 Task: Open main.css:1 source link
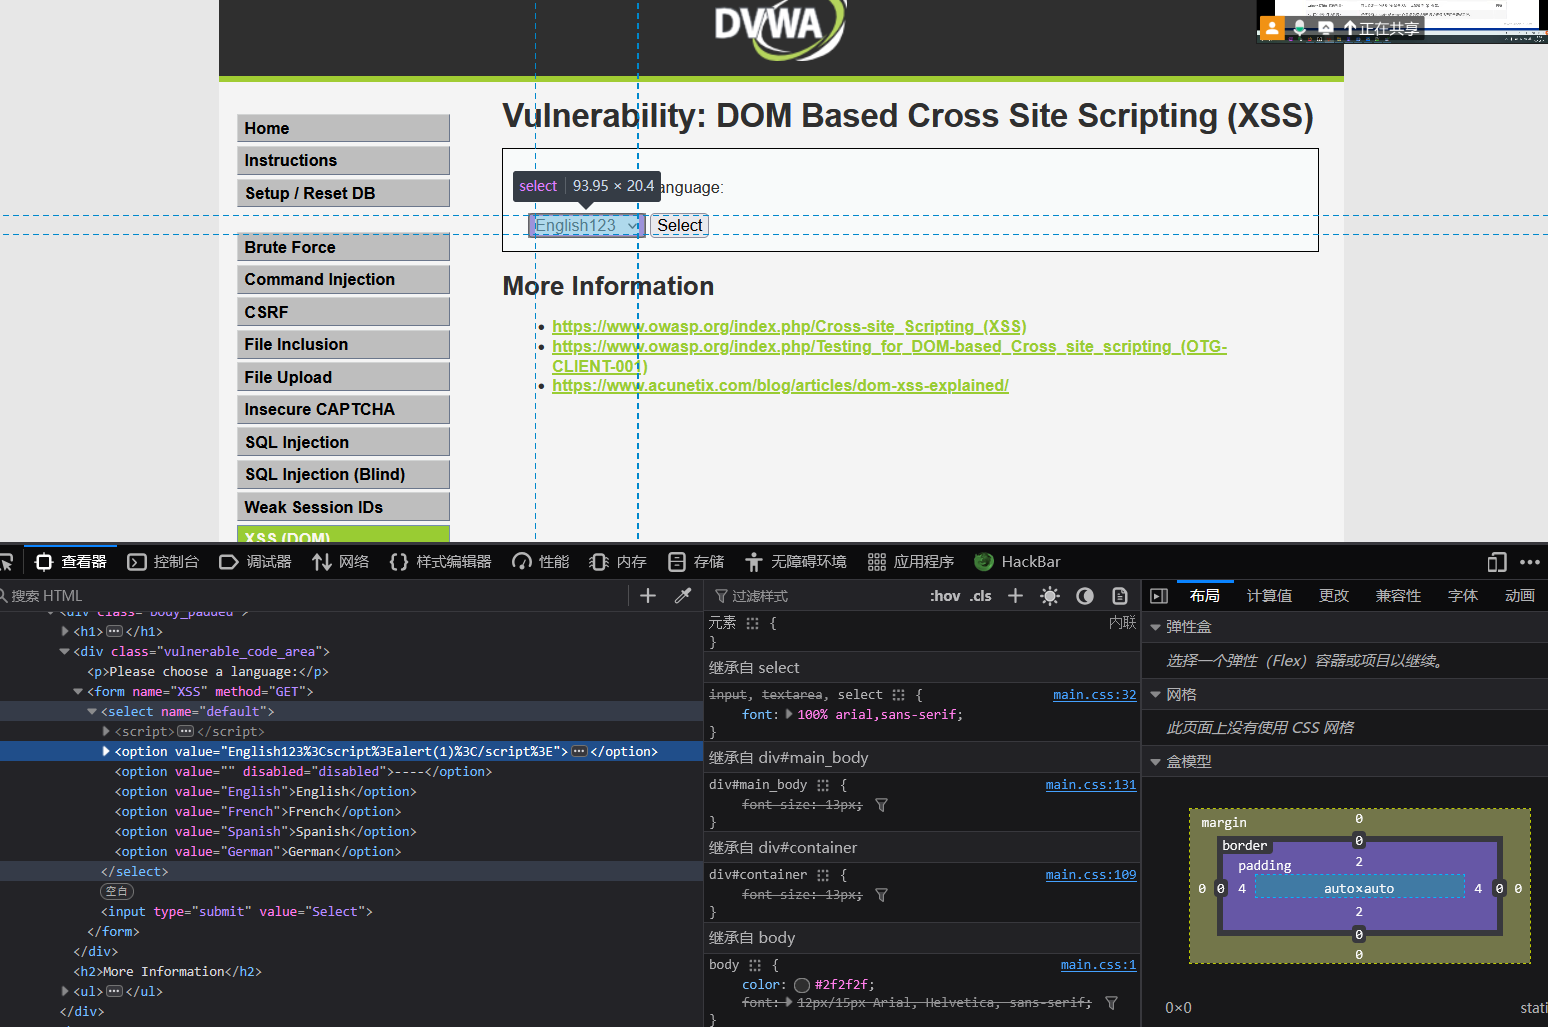[x=1098, y=965]
